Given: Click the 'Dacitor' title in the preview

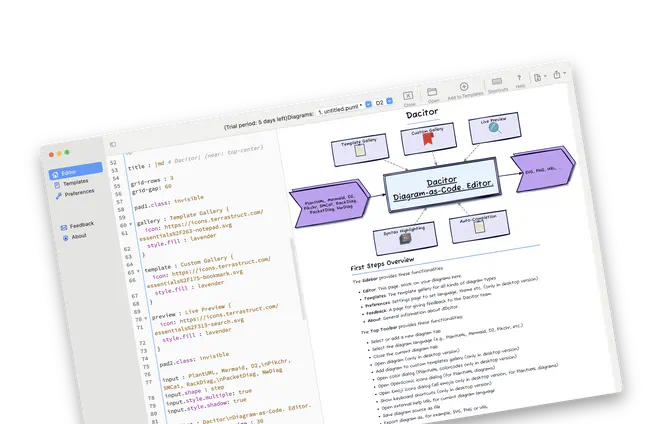Looking at the screenshot, I should (422, 114).
